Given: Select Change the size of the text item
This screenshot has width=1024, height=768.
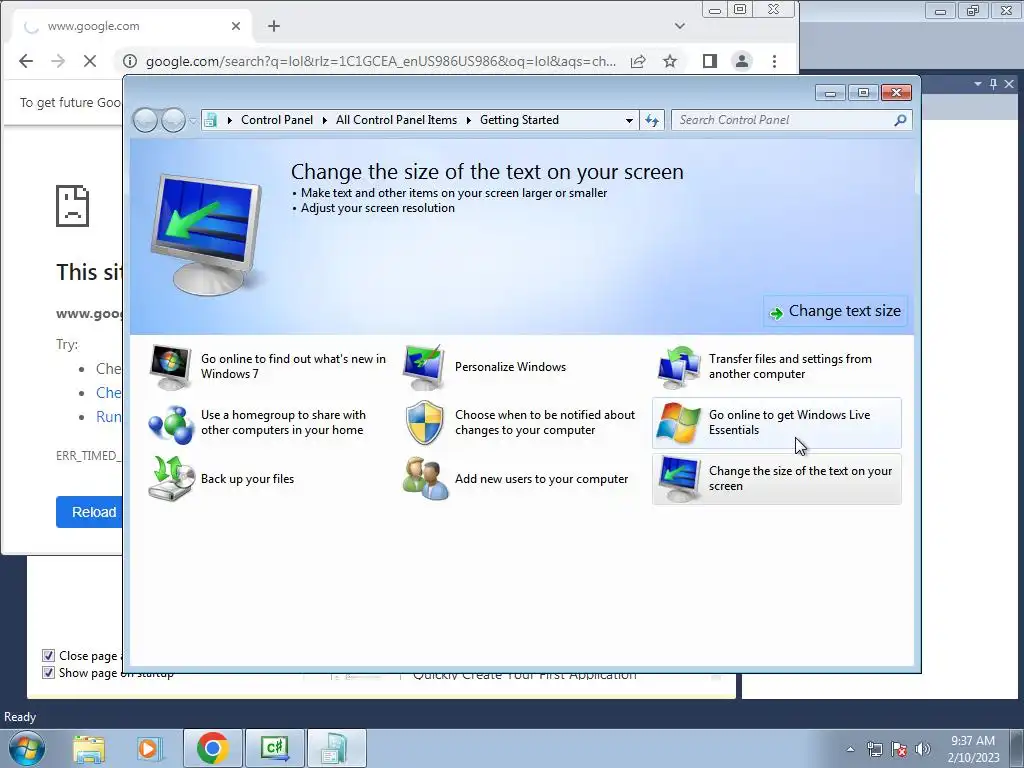Looking at the screenshot, I should pyautogui.click(x=776, y=479).
